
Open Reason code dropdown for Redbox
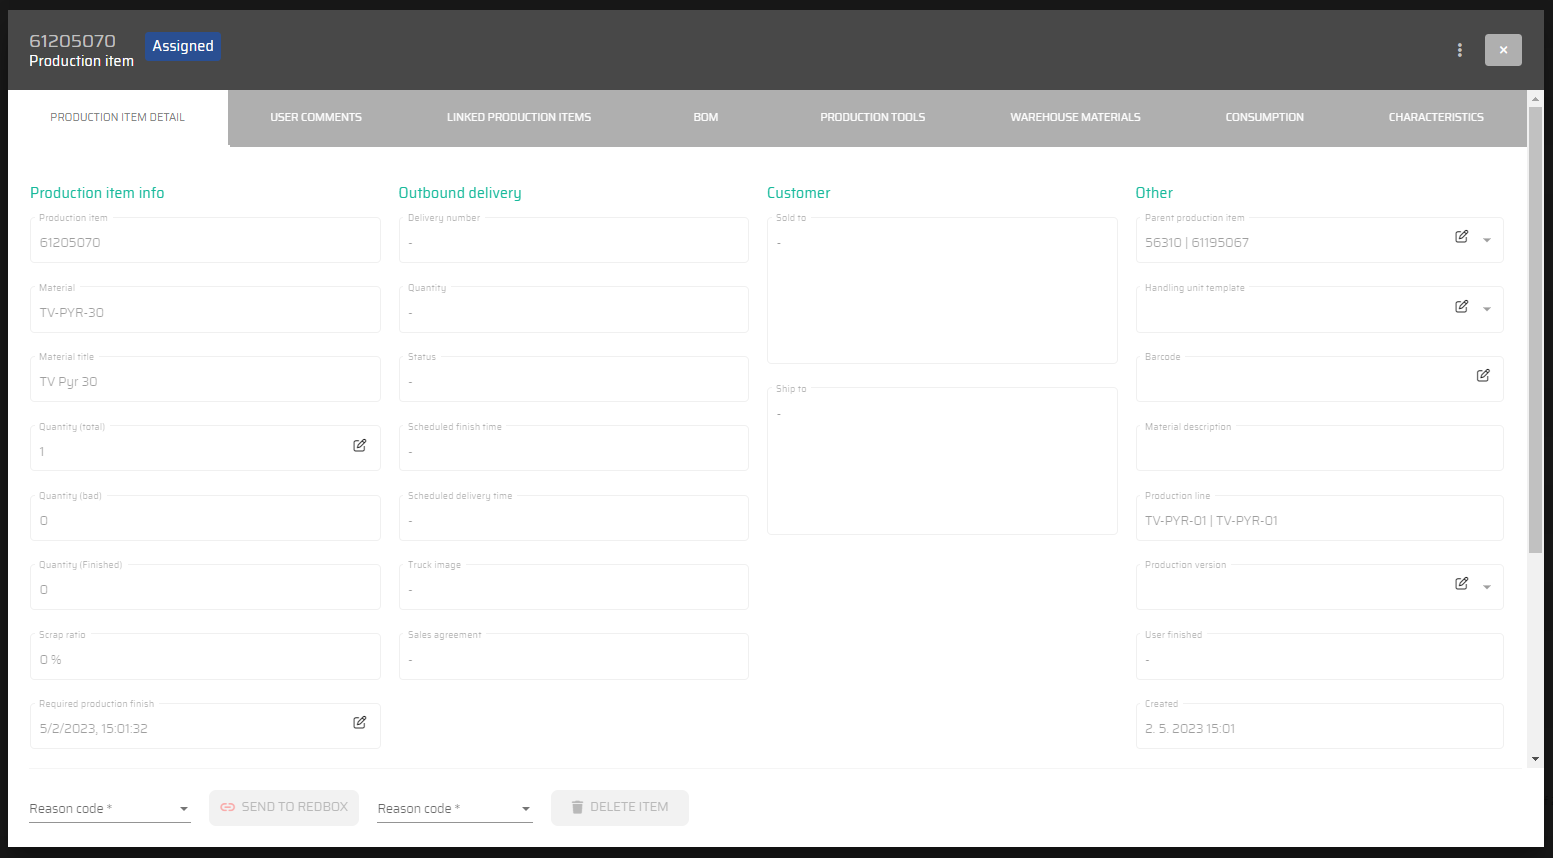coord(110,808)
